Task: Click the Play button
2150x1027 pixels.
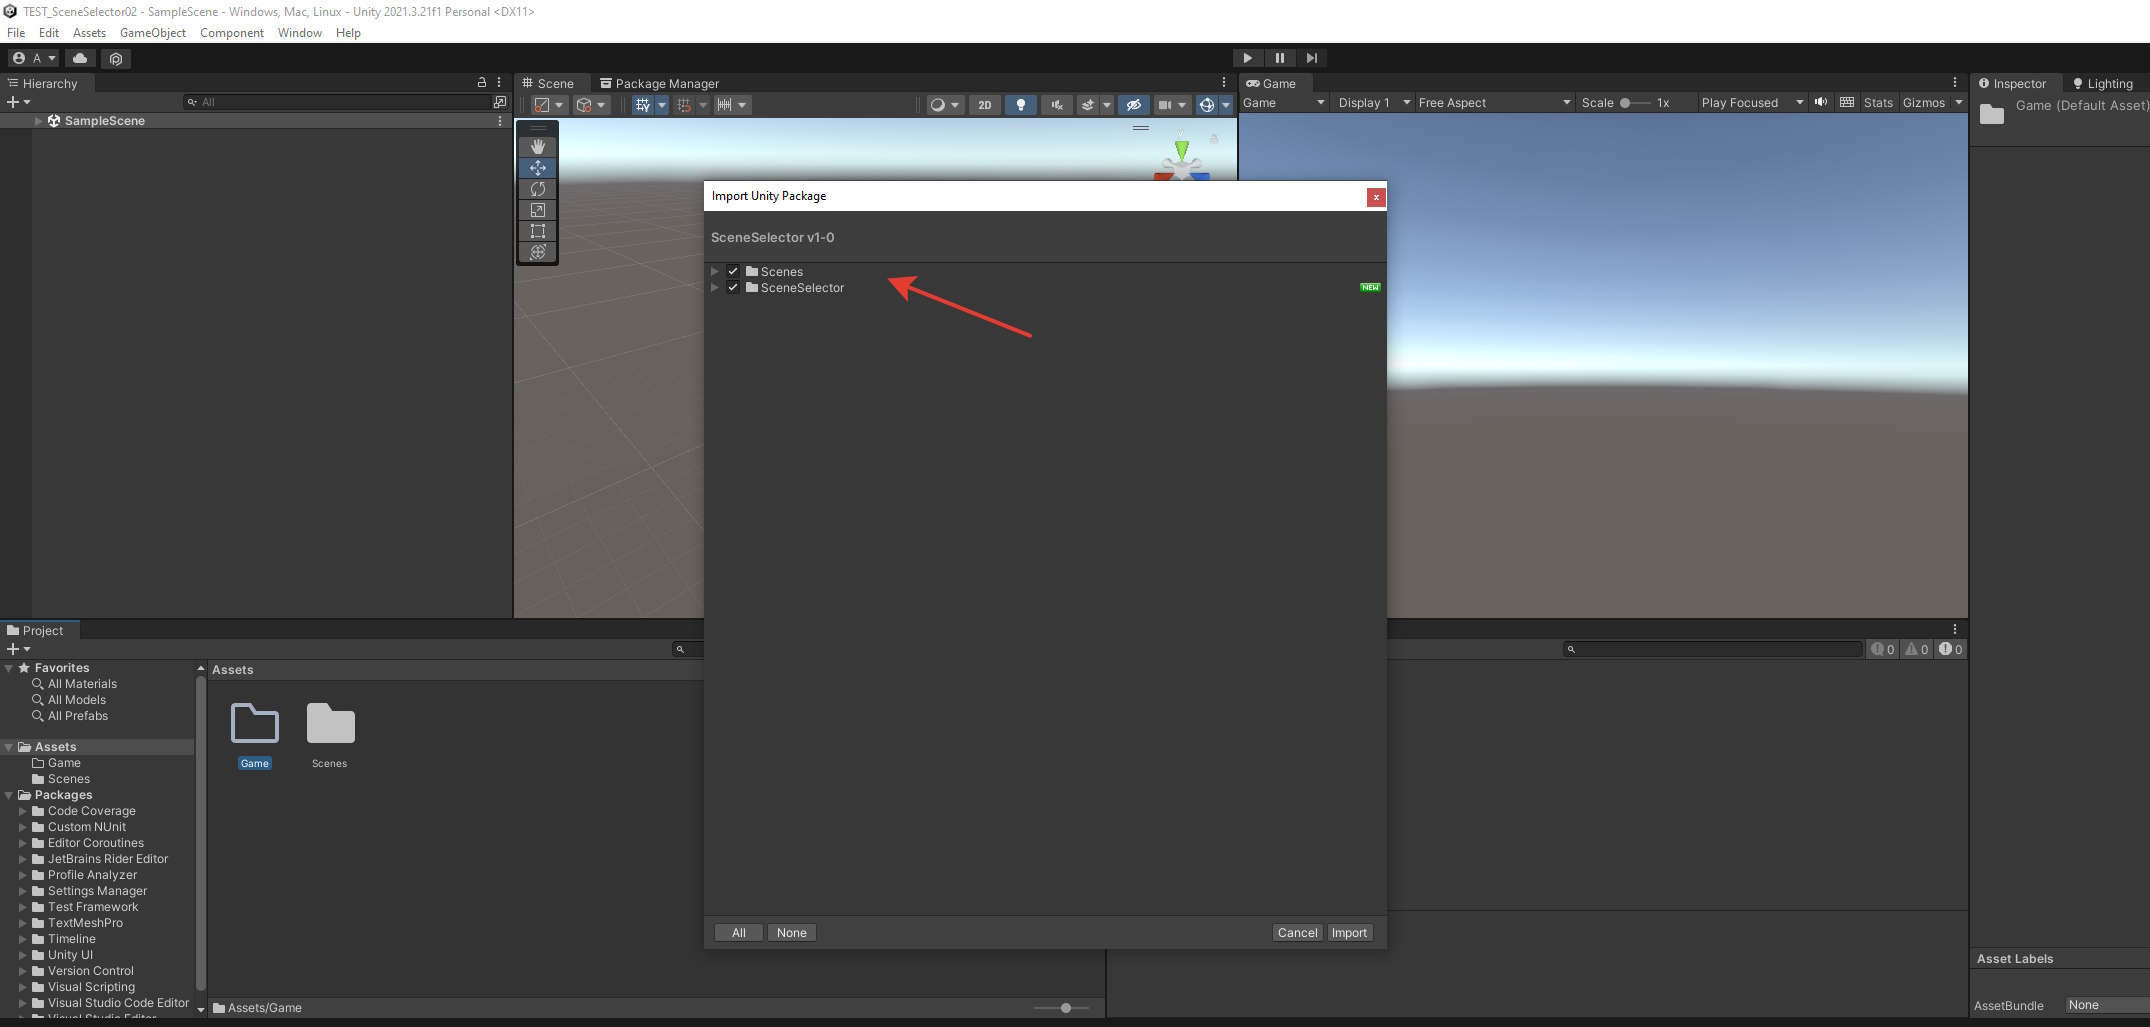Action: click(1247, 58)
